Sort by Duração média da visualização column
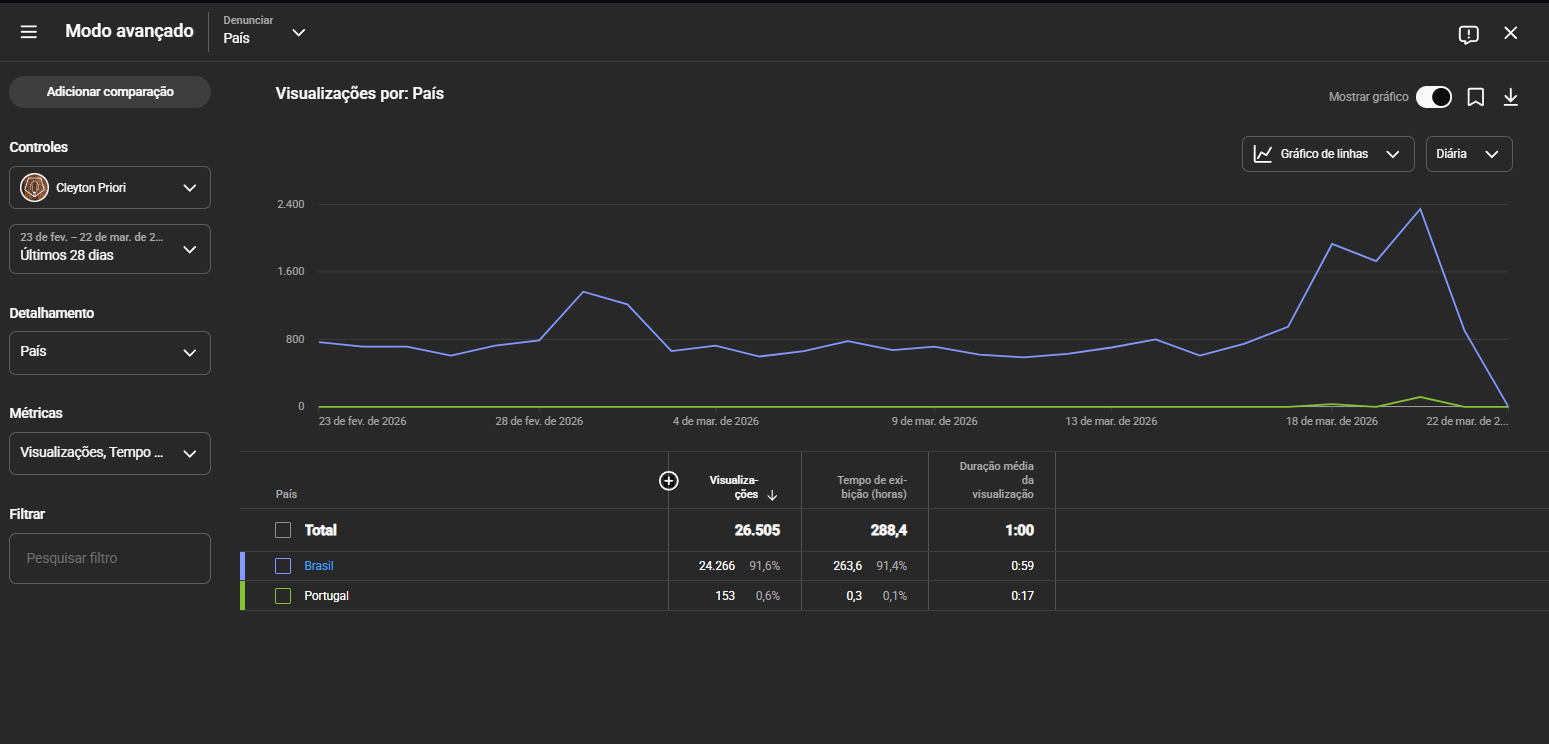The height and width of the screenshot is (744, 1549). click(997, 480)
